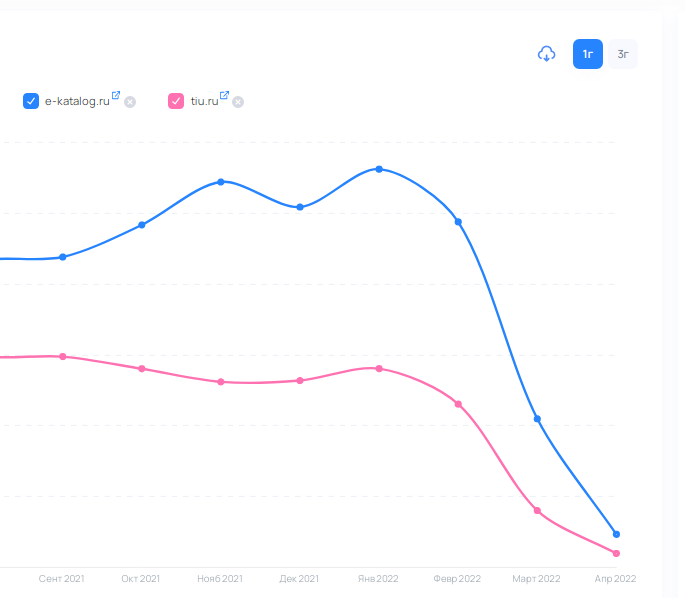
Task: Click the cloud download icon
Action: [x=546, y=54]
